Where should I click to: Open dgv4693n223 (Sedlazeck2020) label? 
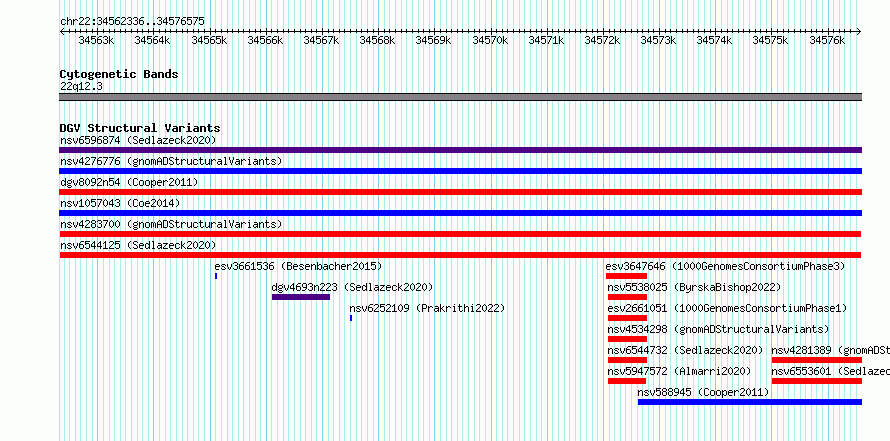tap(352, 287)
